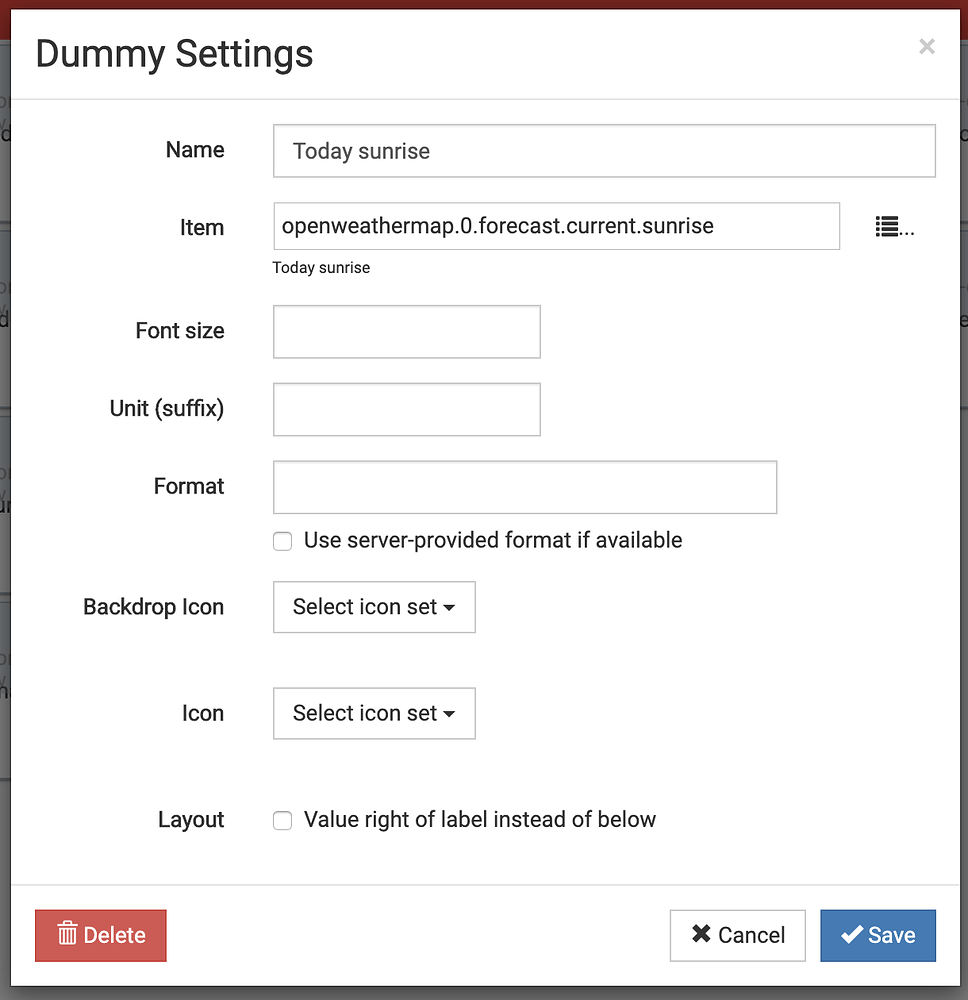
Task: Click the checkmark icon on the Save button
Action: pos(853,935)
